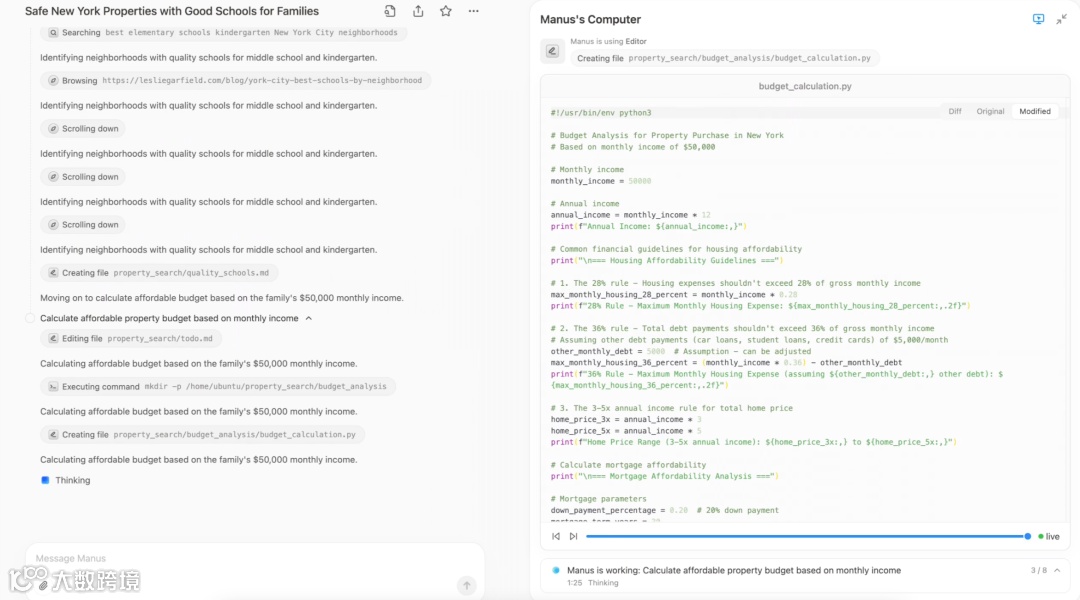Click the playback progress slider handle
The height and width of the screenshot is (600, 1080).
coord(1028,537)
